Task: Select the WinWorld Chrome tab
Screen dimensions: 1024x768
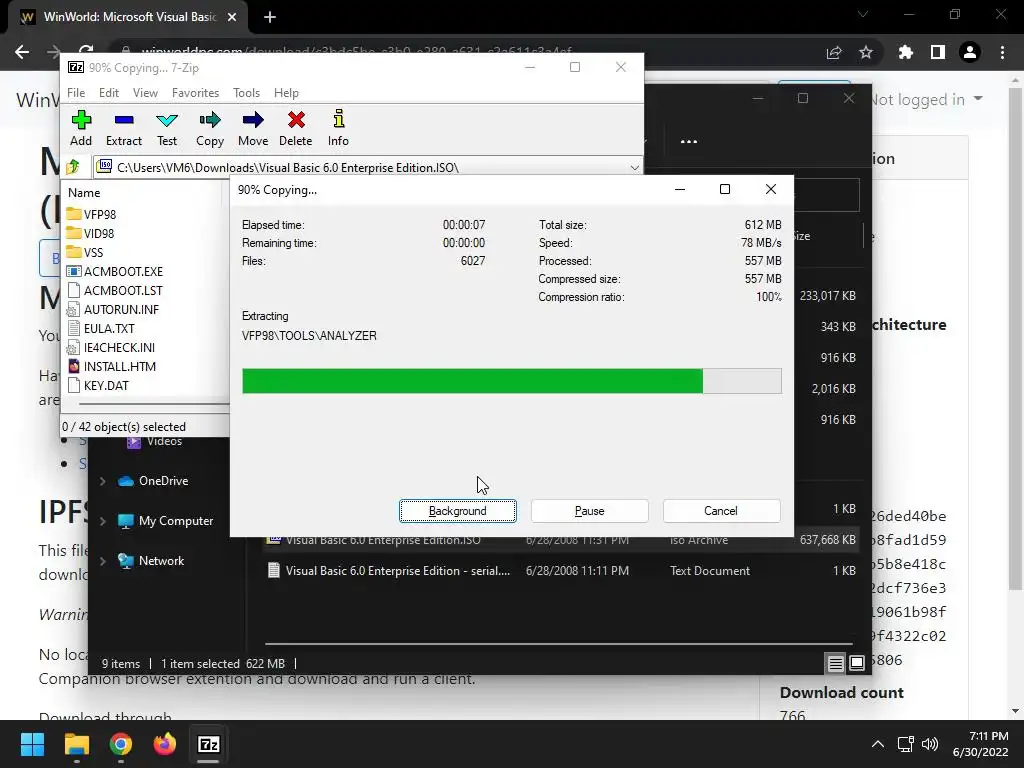Action: click(127, 17)
